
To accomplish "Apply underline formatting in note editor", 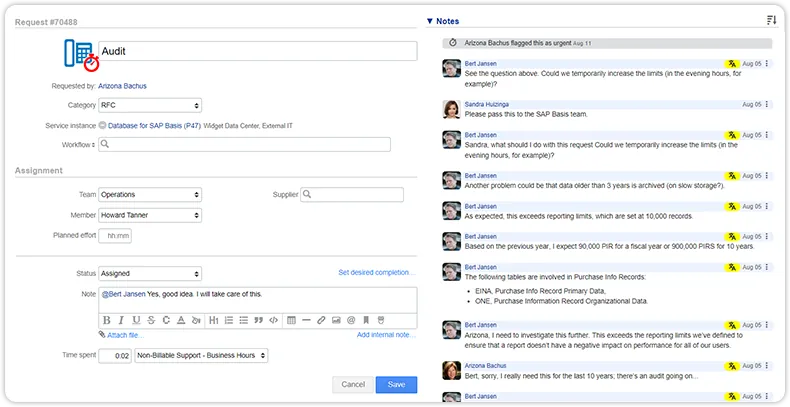I will click(x=136, y=320).
